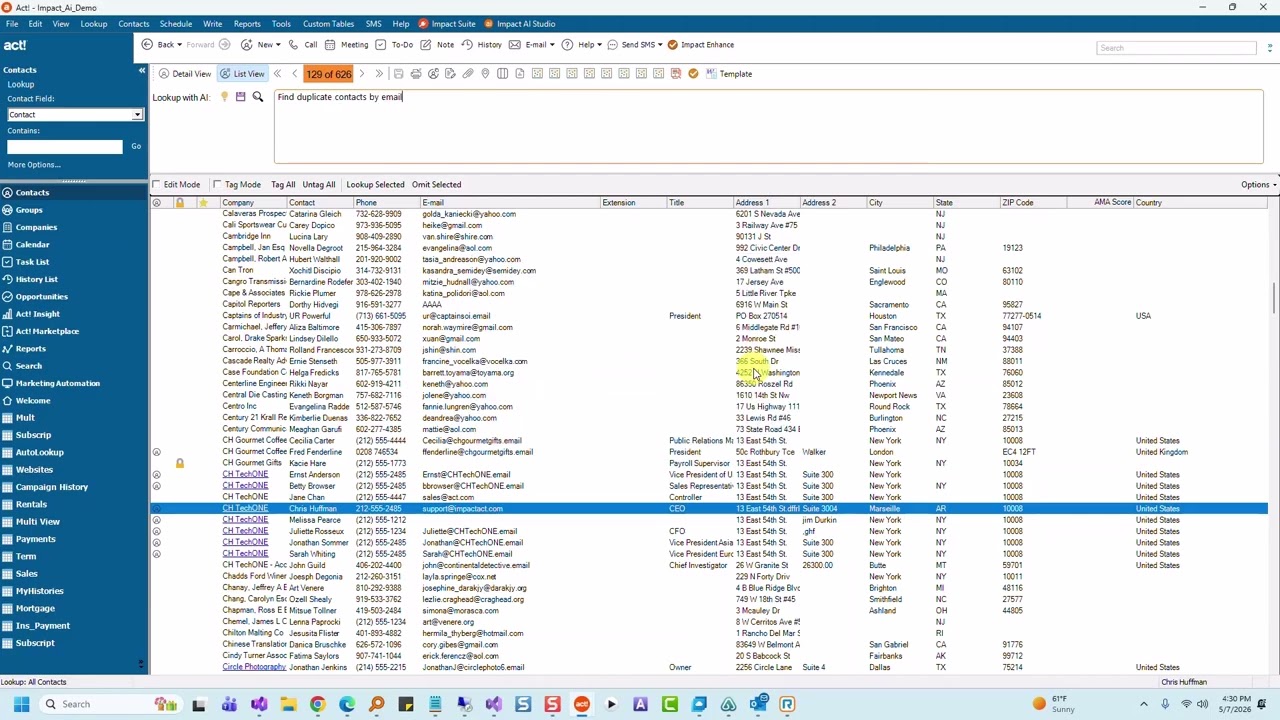The width and height of the screenshot is (1280, 720).
Task: Click Omit Selected
Action: tap(436, 185)
